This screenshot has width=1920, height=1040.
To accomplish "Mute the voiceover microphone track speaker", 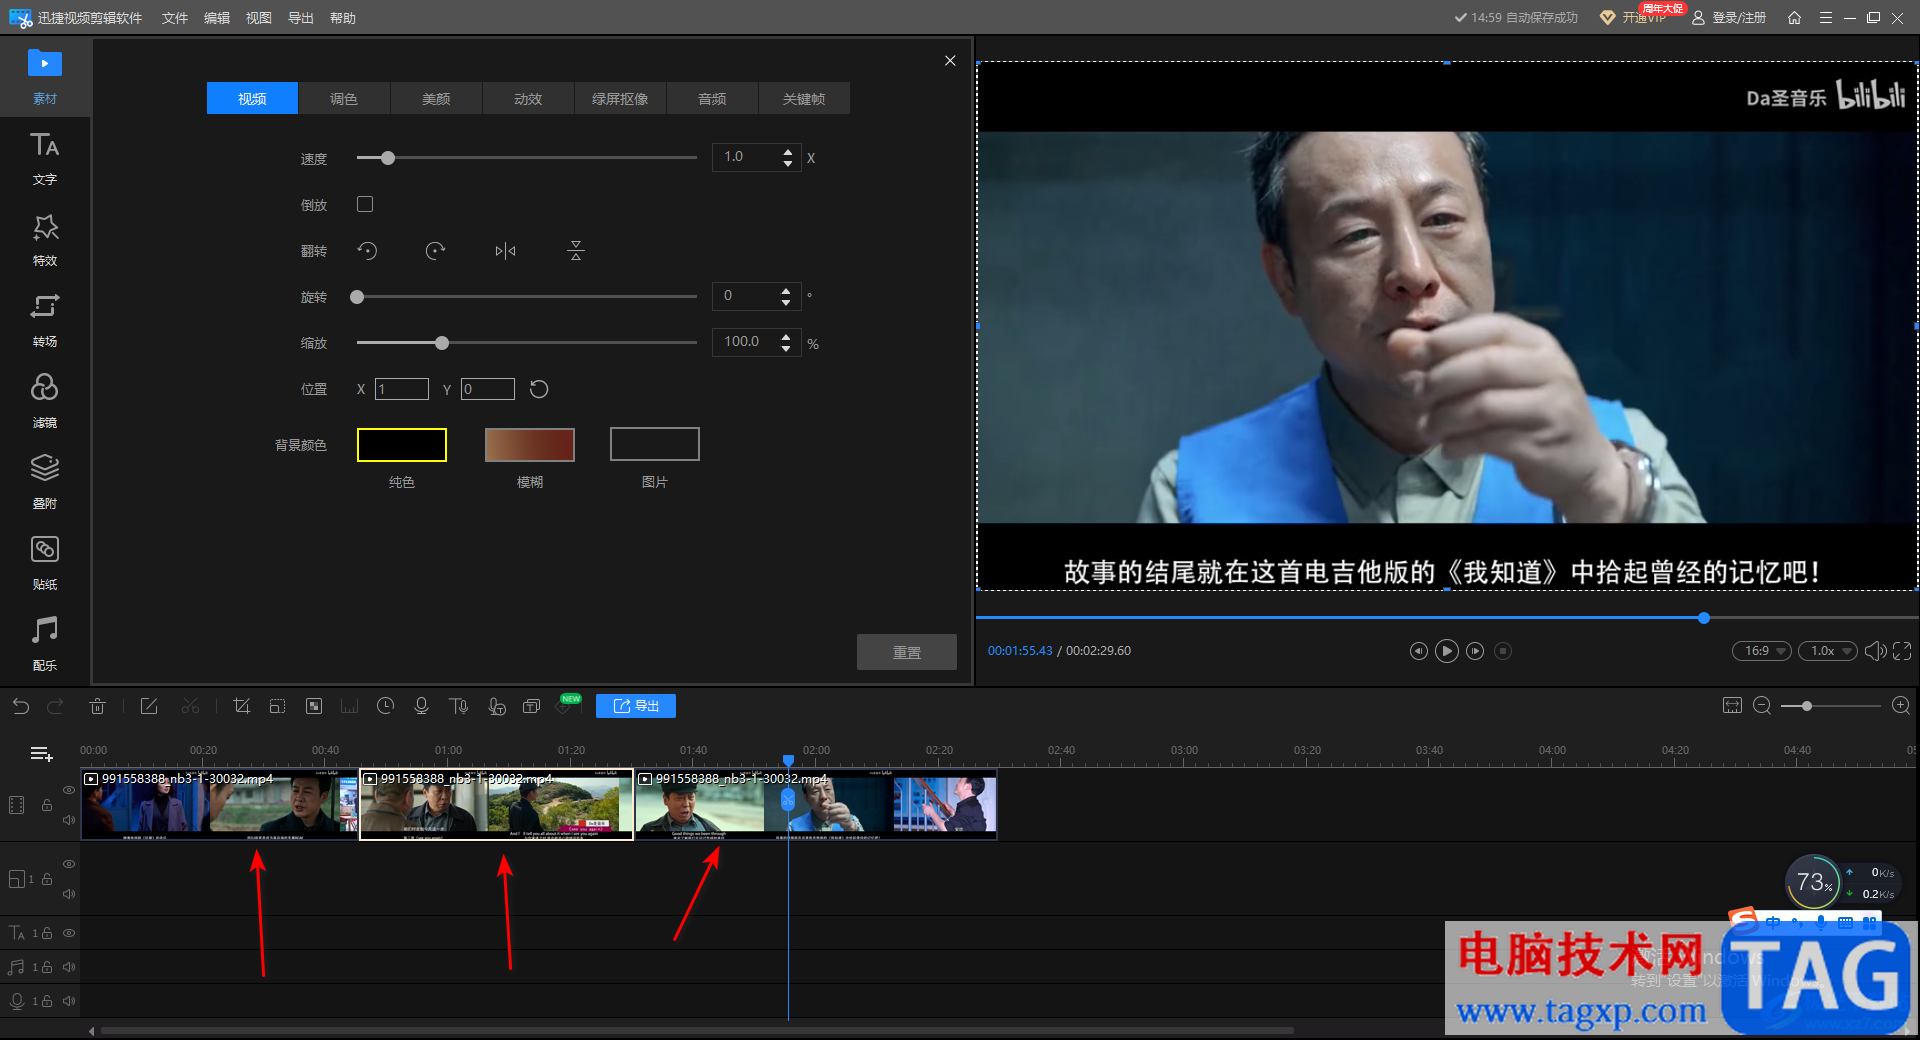I will coord(69,1001).
